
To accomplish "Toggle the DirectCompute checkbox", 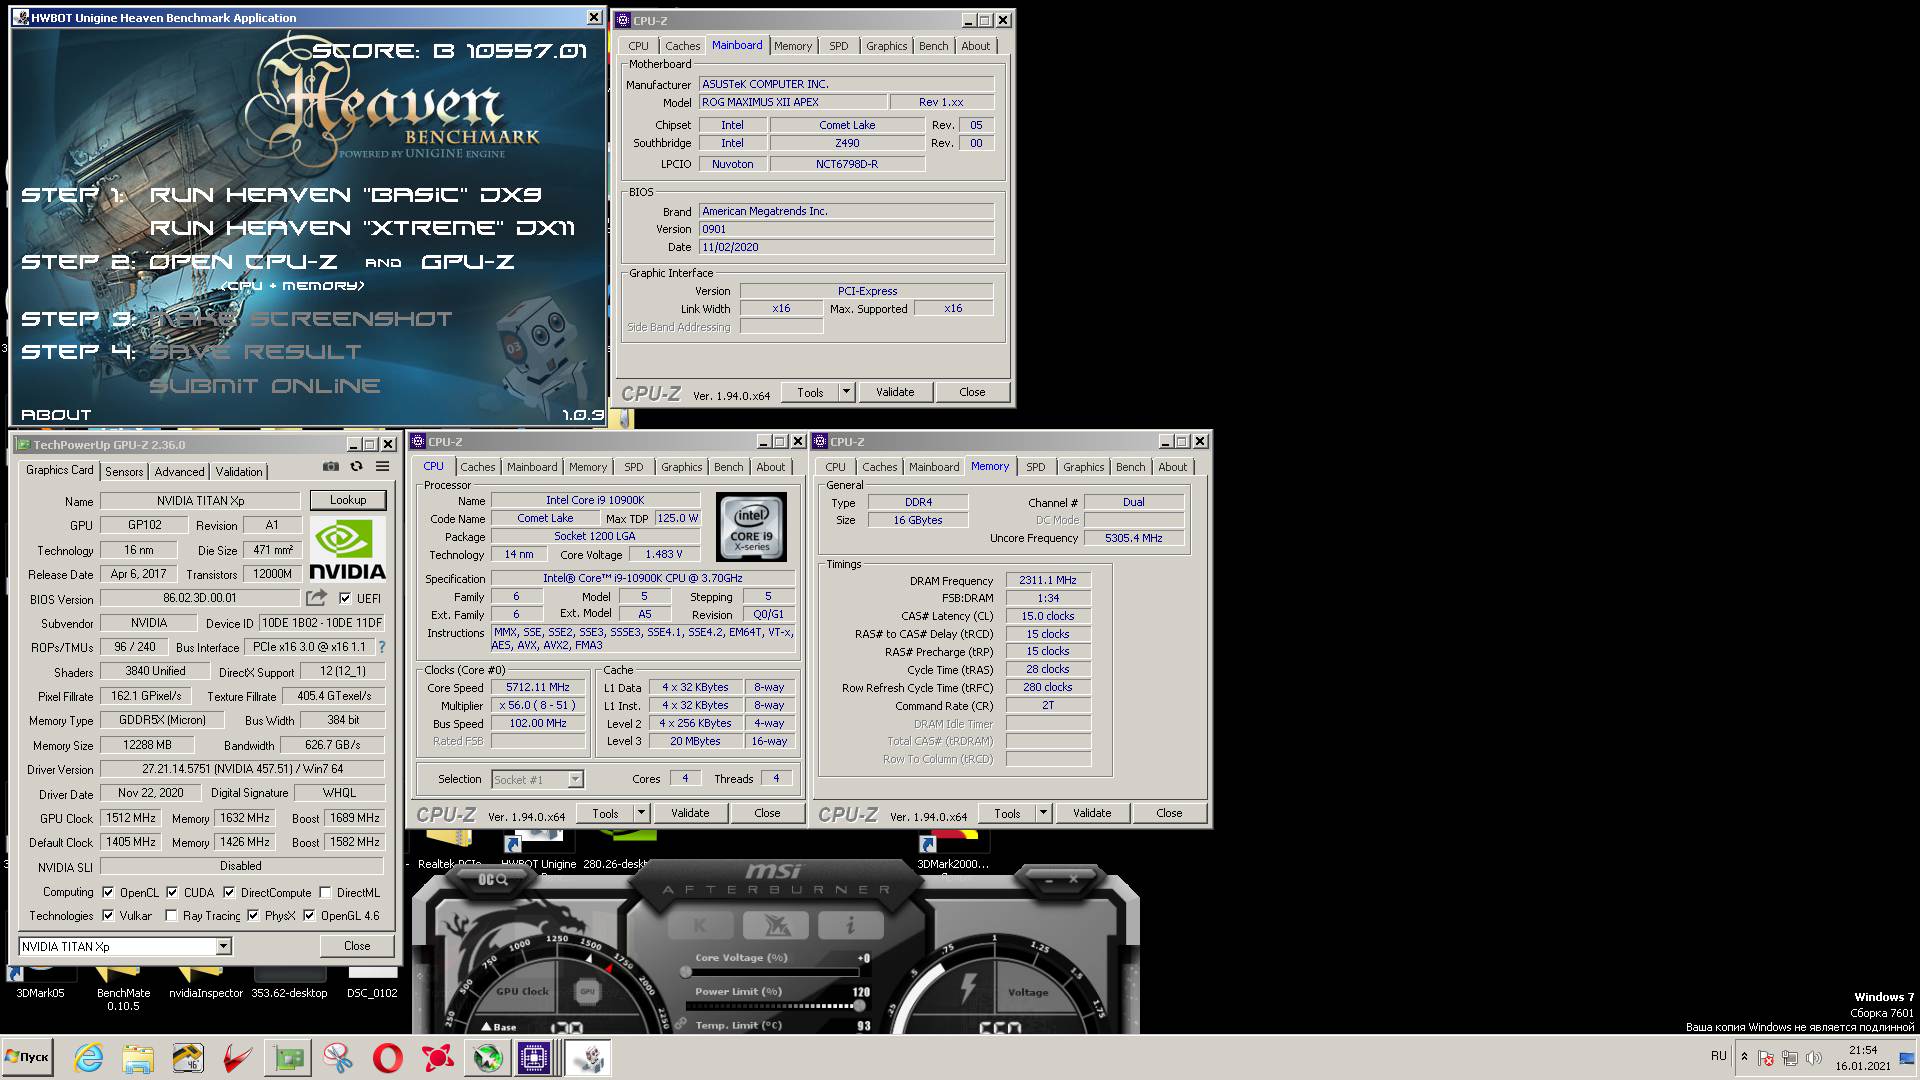I will coord(229,892).
